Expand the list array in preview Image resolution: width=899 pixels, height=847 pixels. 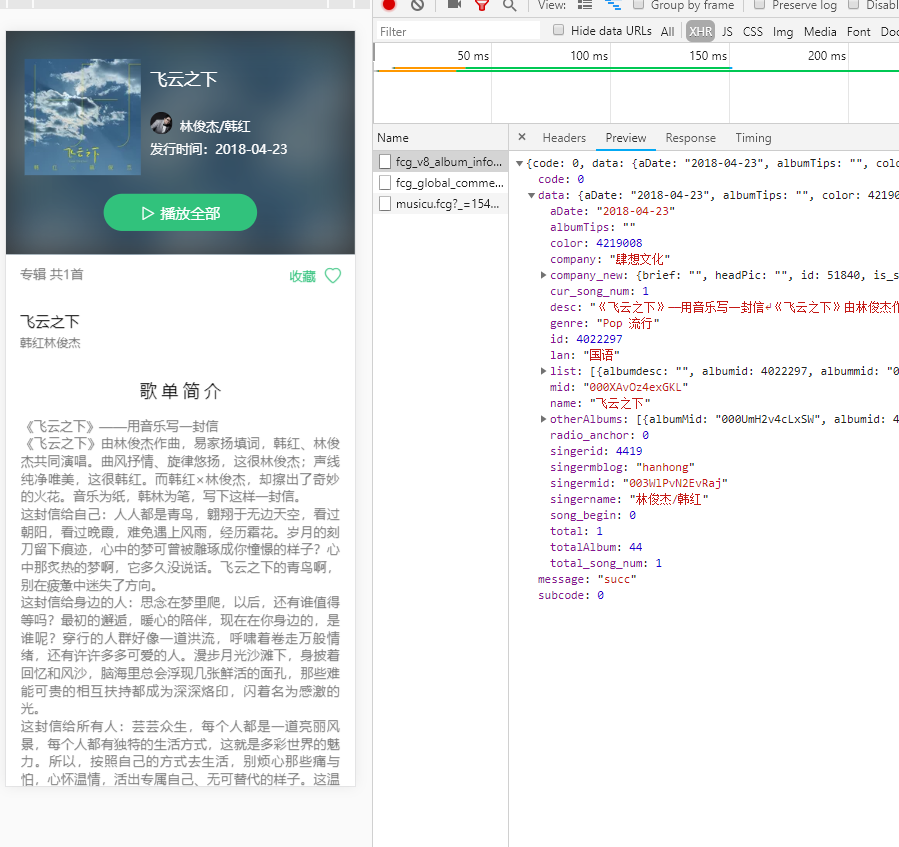[543, 371]
